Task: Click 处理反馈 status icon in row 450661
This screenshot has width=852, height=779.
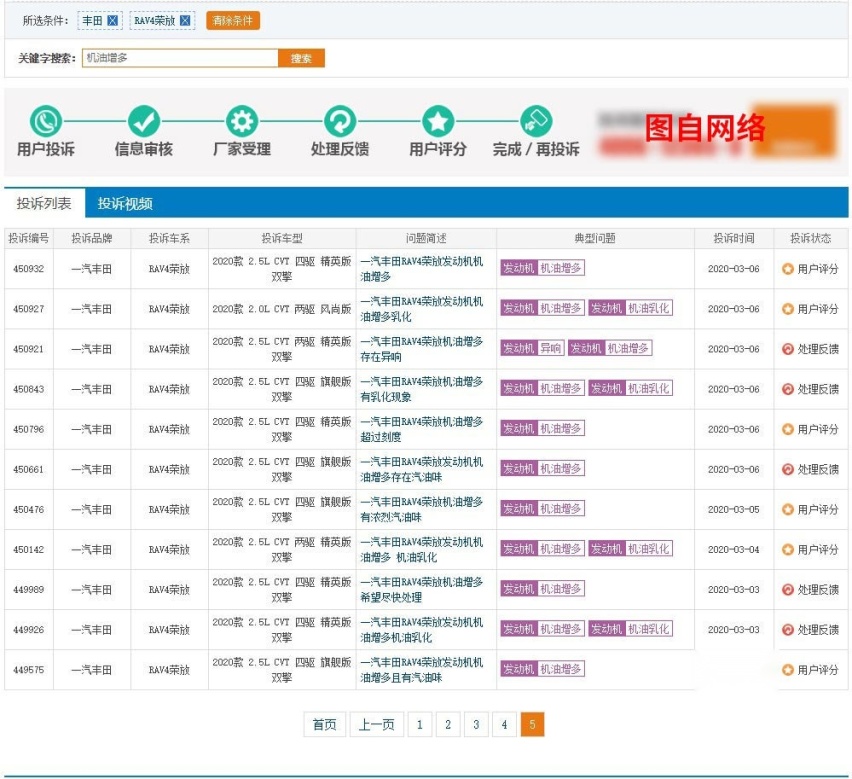Action: [x=787, y=469]
